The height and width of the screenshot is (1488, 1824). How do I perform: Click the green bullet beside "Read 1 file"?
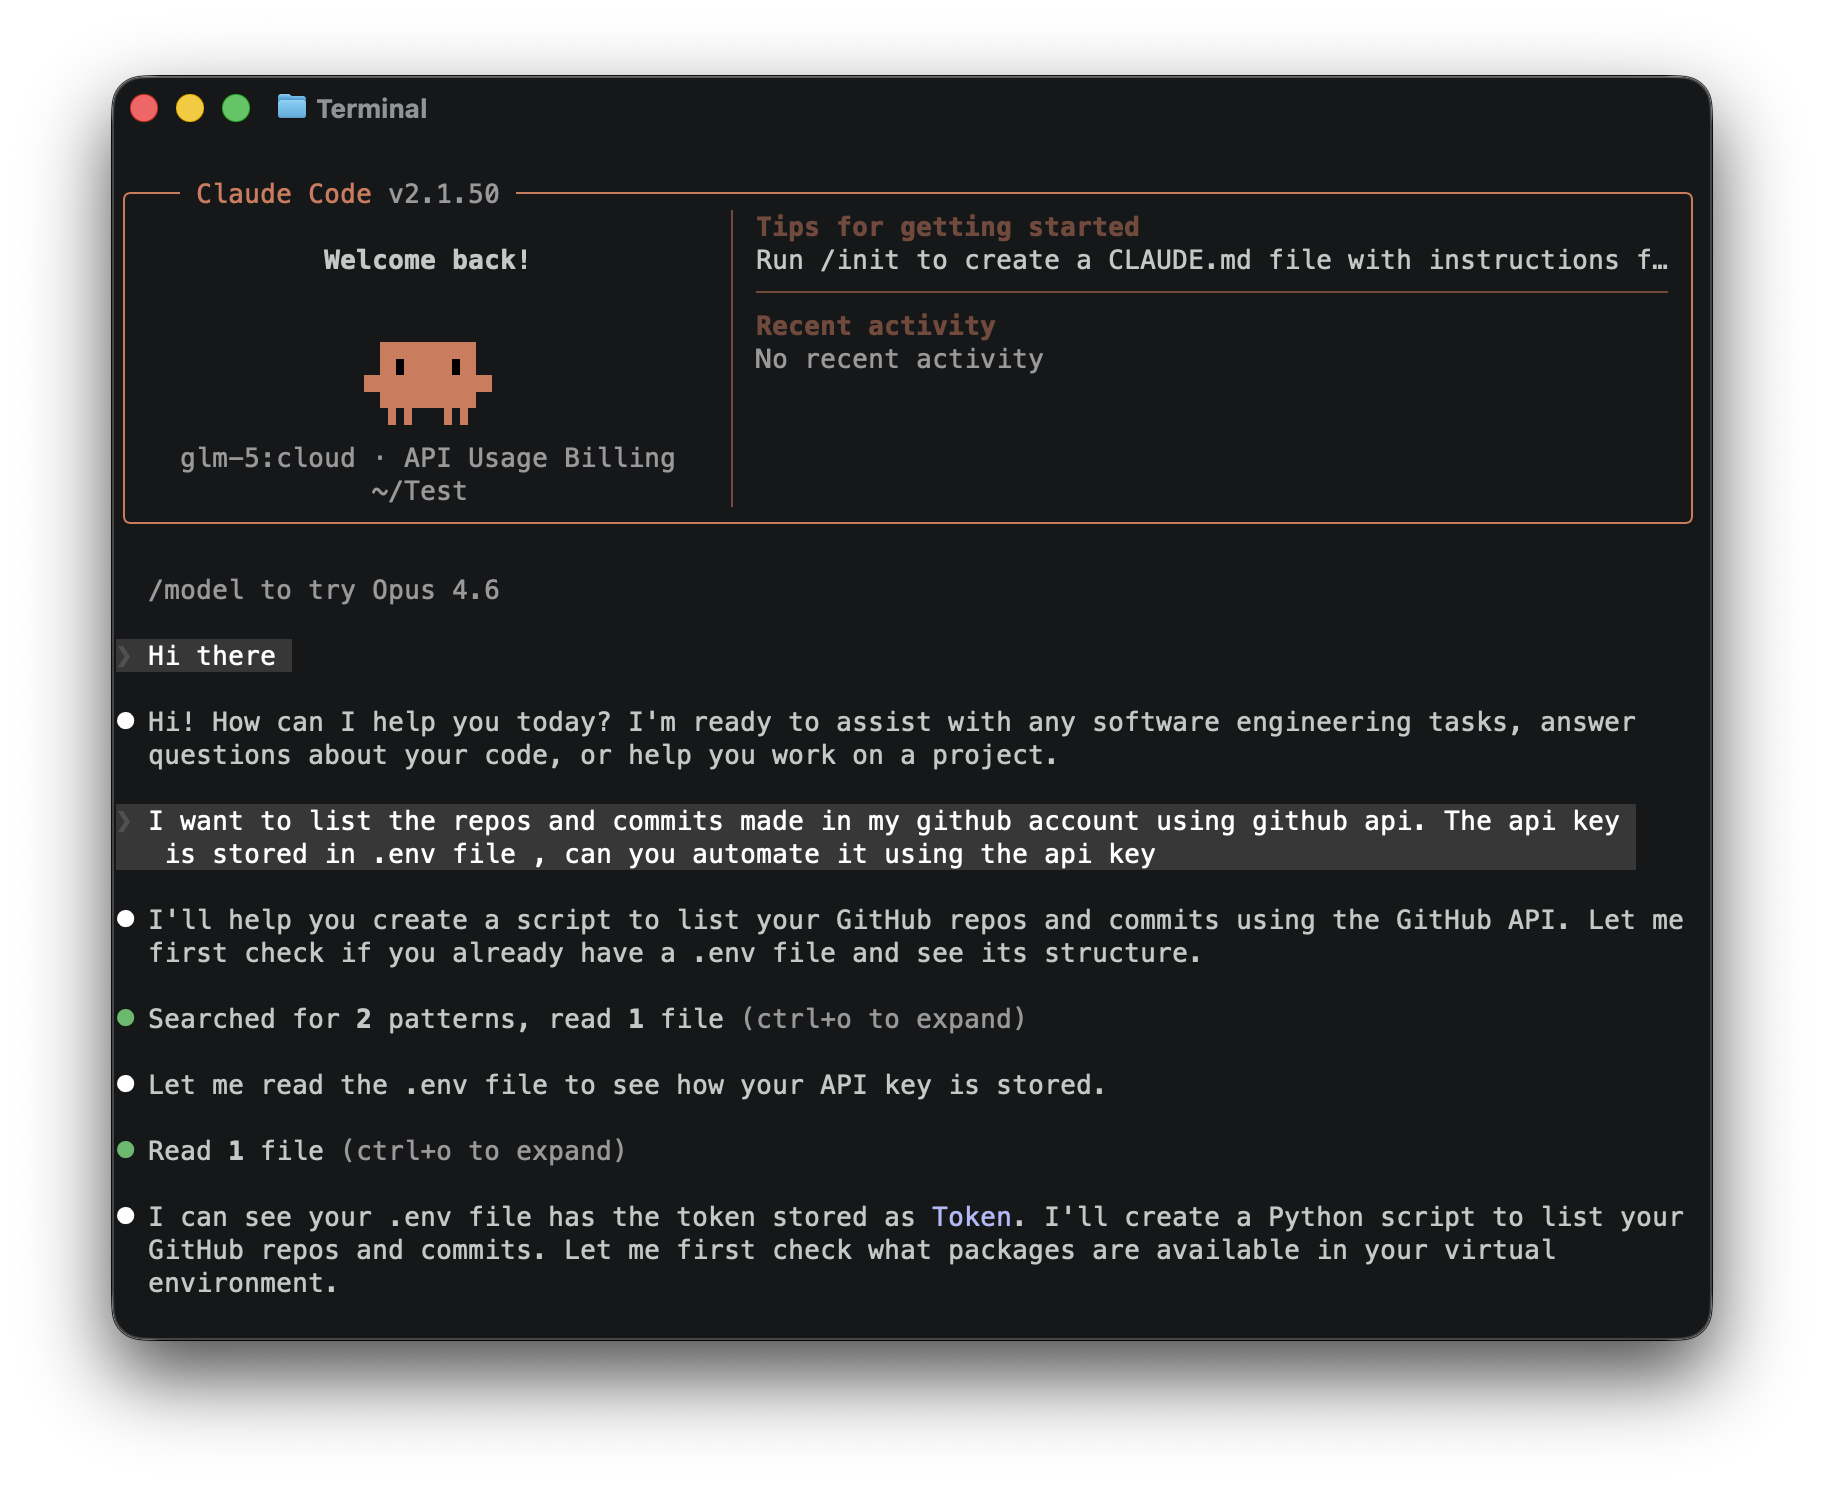tap(126, 1150)
